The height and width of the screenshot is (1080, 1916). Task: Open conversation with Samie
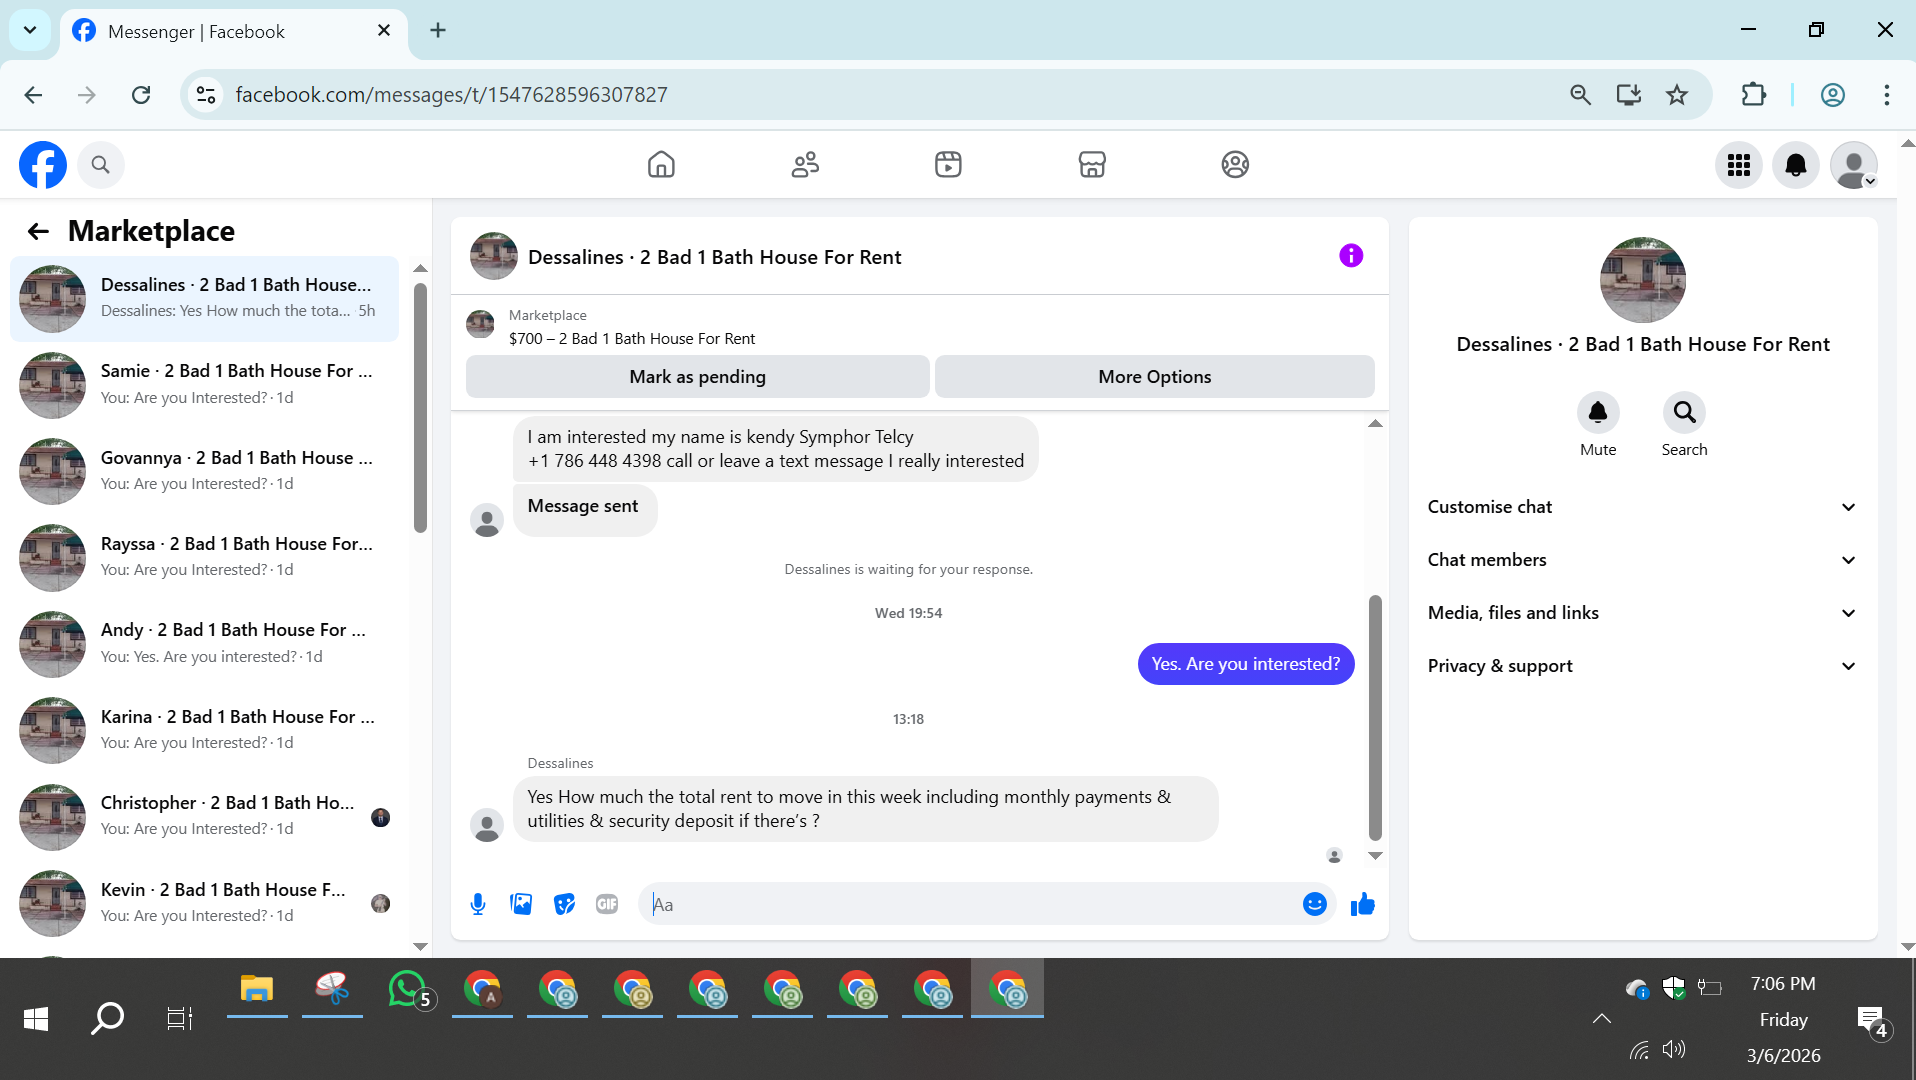point(204,385)
